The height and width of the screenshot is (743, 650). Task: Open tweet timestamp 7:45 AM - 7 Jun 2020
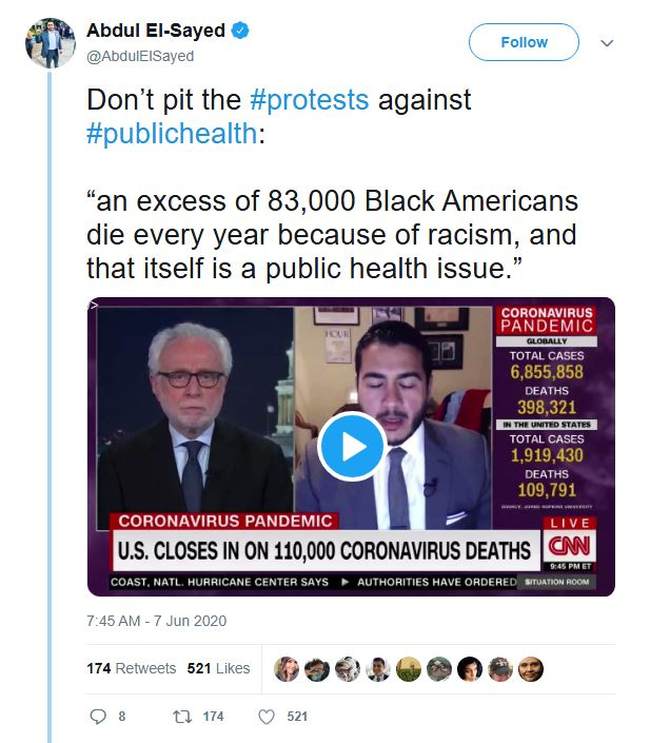[156, 621]
